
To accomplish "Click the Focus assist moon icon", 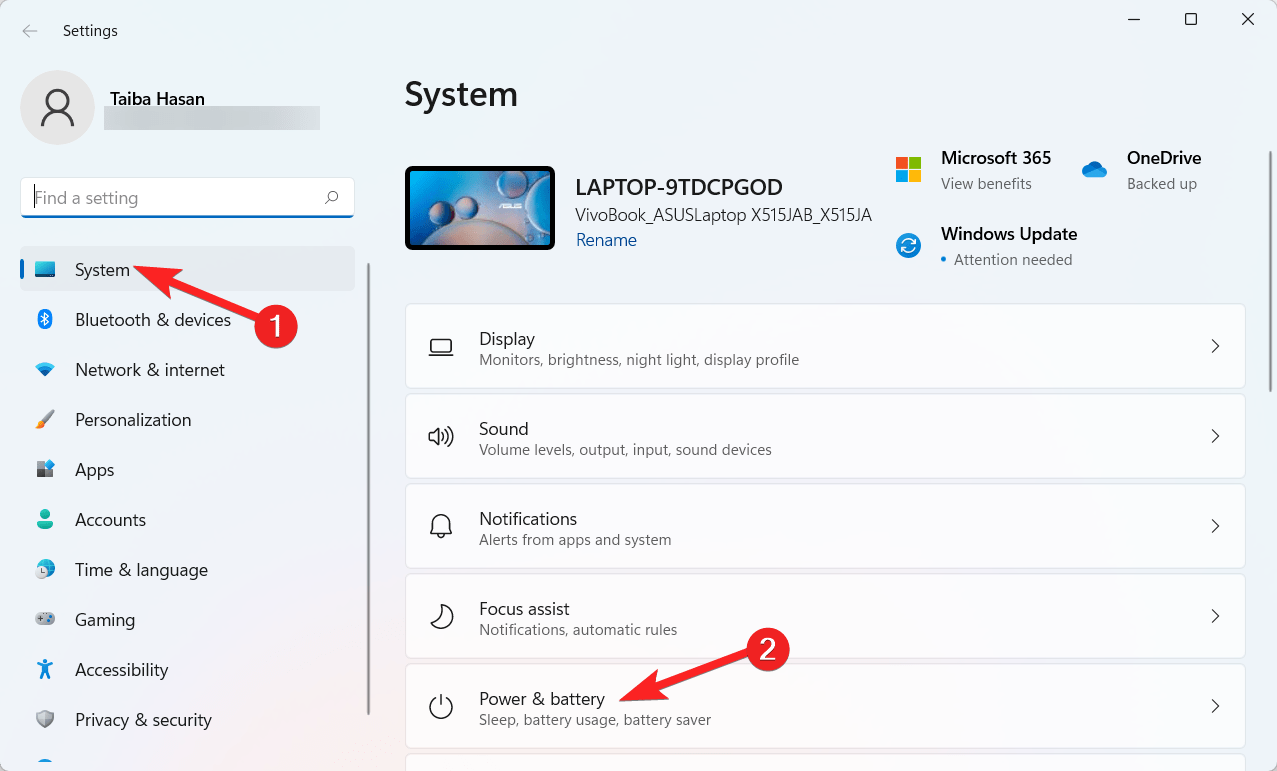I will tap(441, 616).
